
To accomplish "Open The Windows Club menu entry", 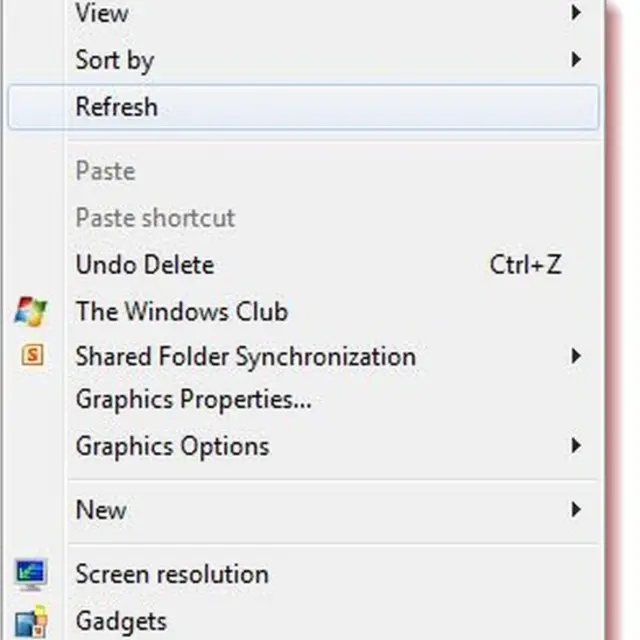I will point(182,311).
